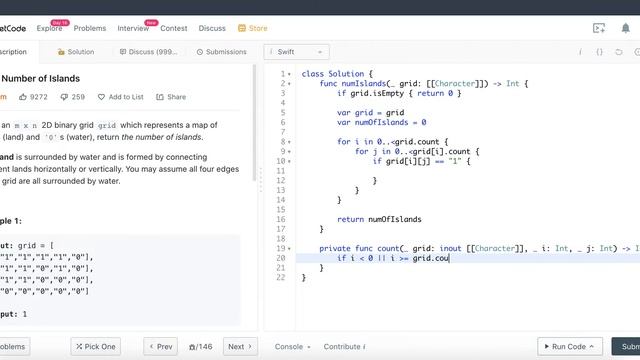Open the Swift language dropdown

296,52
